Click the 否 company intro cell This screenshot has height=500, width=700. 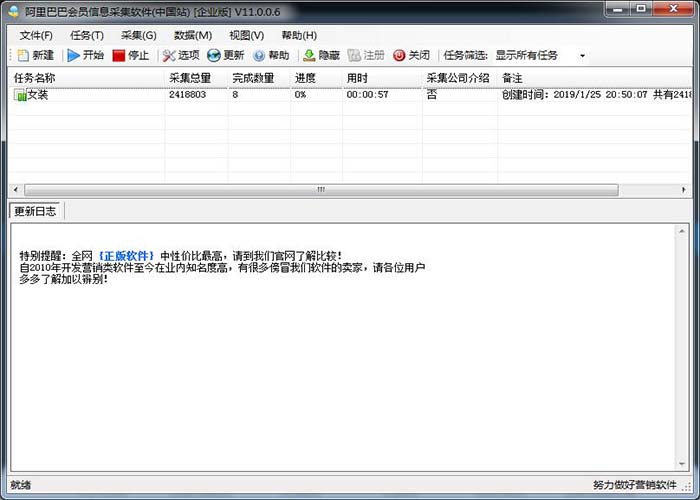(432, 95)
